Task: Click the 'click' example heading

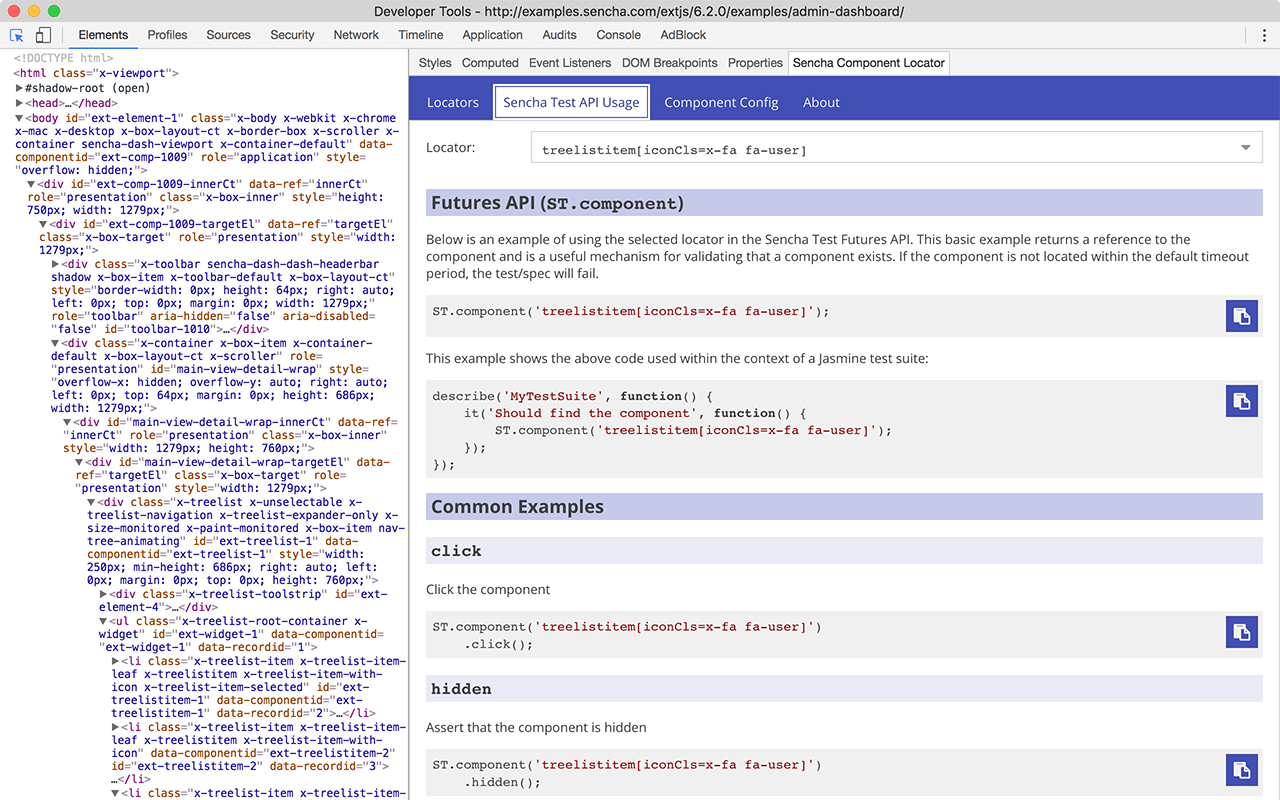Action: [x=844, y=551]
